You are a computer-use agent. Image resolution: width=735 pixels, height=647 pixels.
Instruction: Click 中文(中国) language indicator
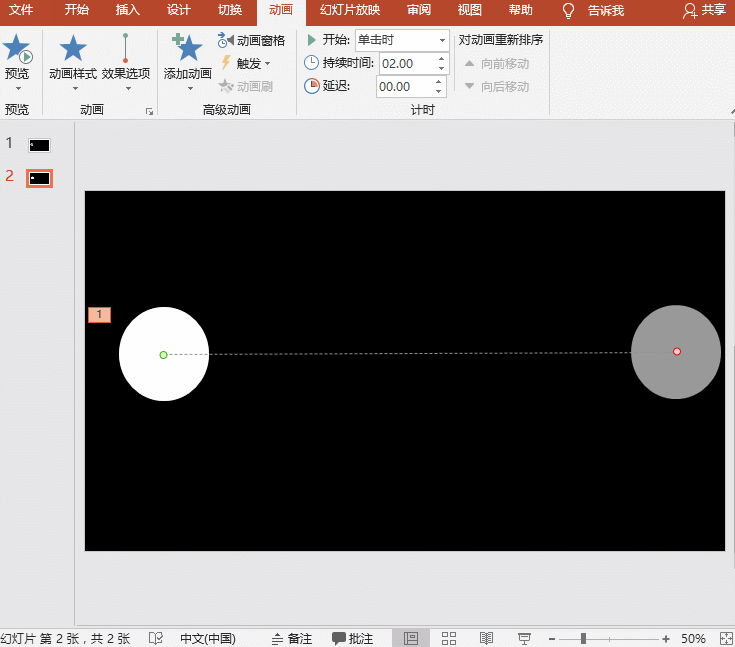[208, 639]
